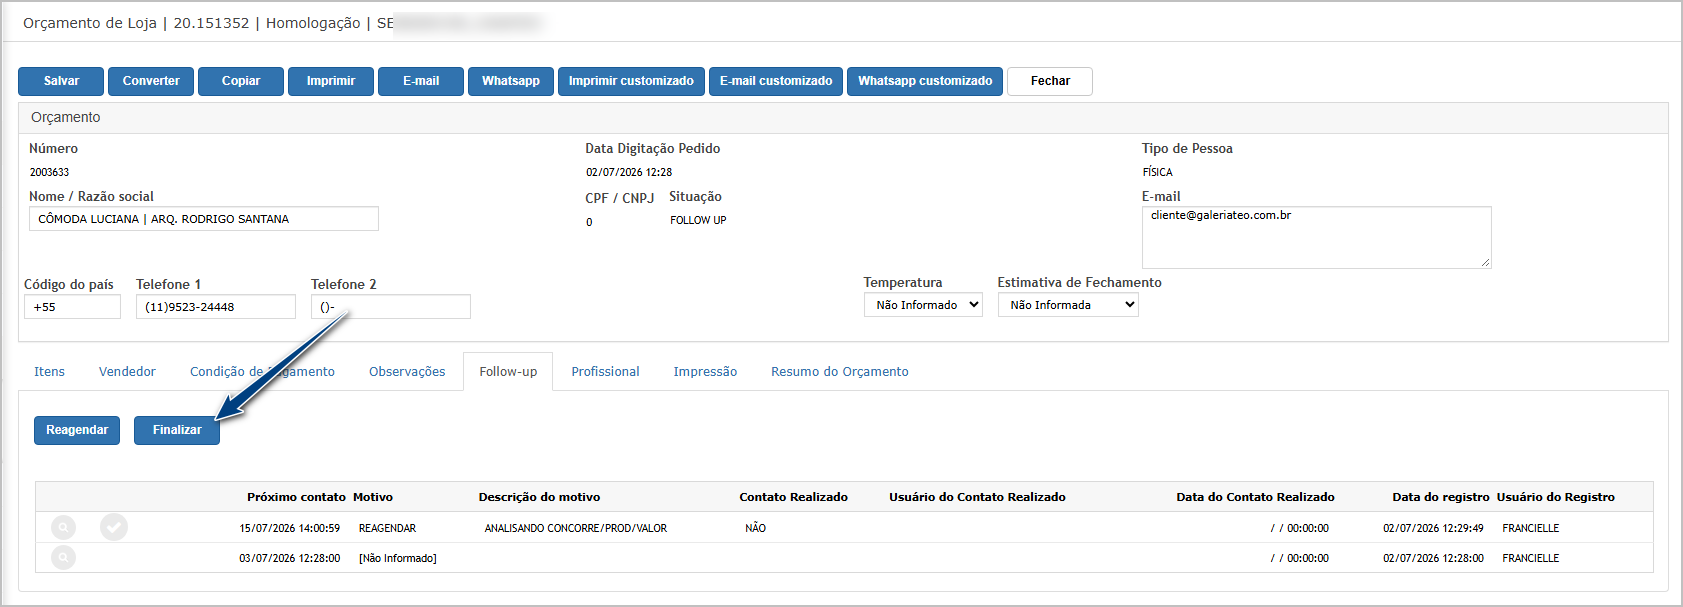1683x607 pixels.
Task: Click the Usuário do Registro column header
Action: point(1556,497)
